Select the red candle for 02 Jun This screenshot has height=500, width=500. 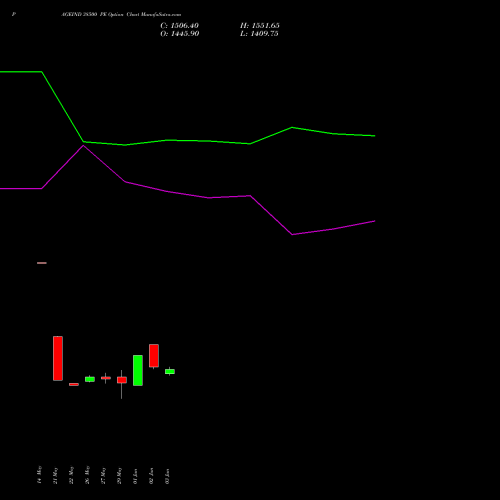[154, 356]
